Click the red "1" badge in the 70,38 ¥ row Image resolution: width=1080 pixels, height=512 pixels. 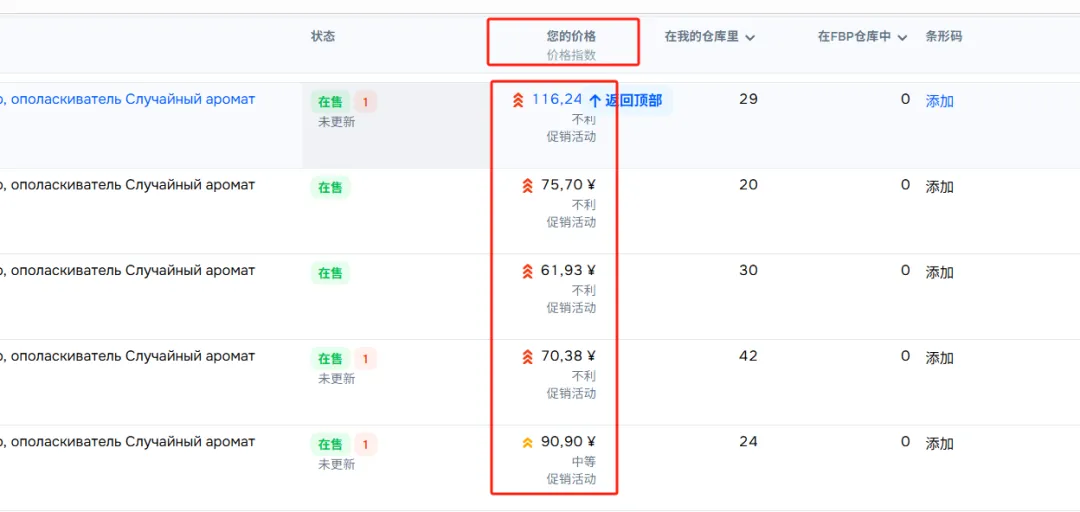click(x=365, y=358)
